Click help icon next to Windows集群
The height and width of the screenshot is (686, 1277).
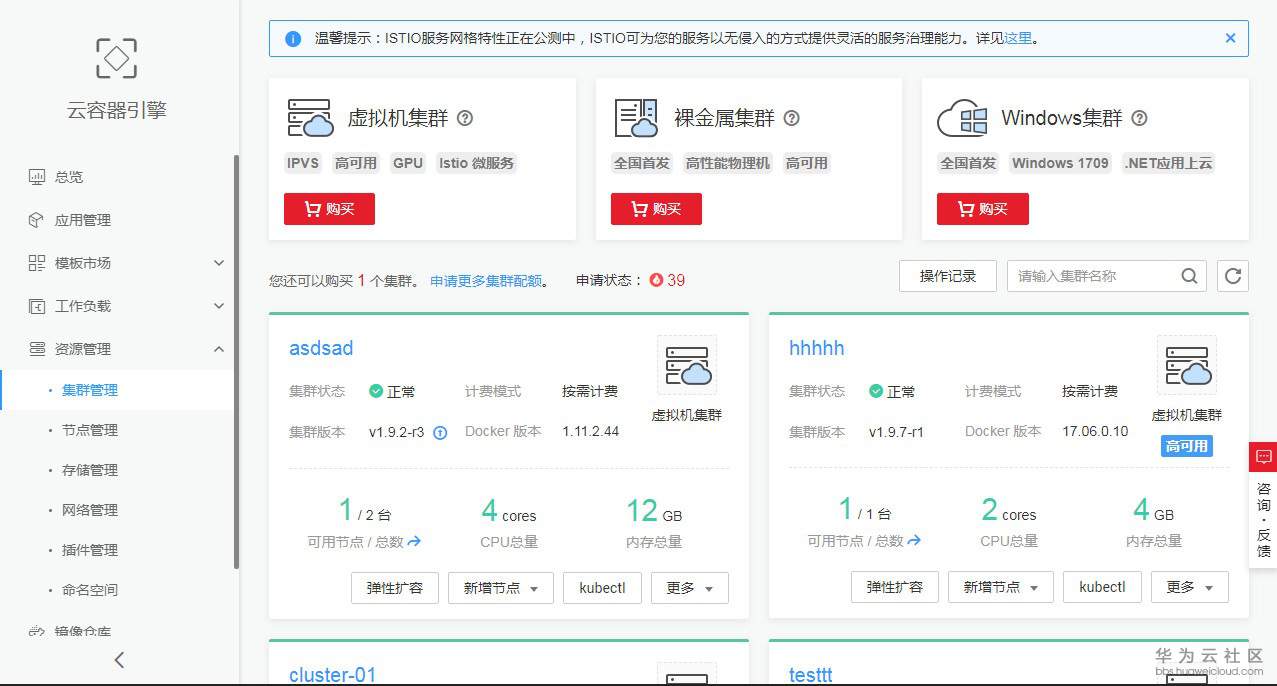tap(1139, 118)
